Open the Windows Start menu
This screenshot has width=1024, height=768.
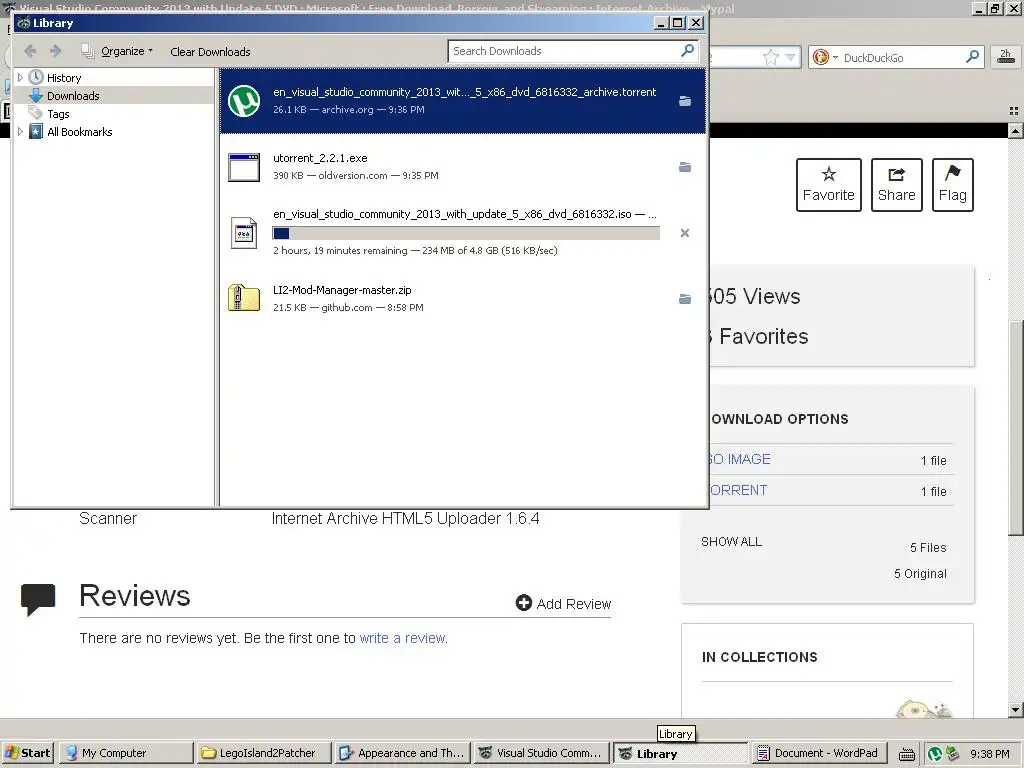[x=27, y=753]
